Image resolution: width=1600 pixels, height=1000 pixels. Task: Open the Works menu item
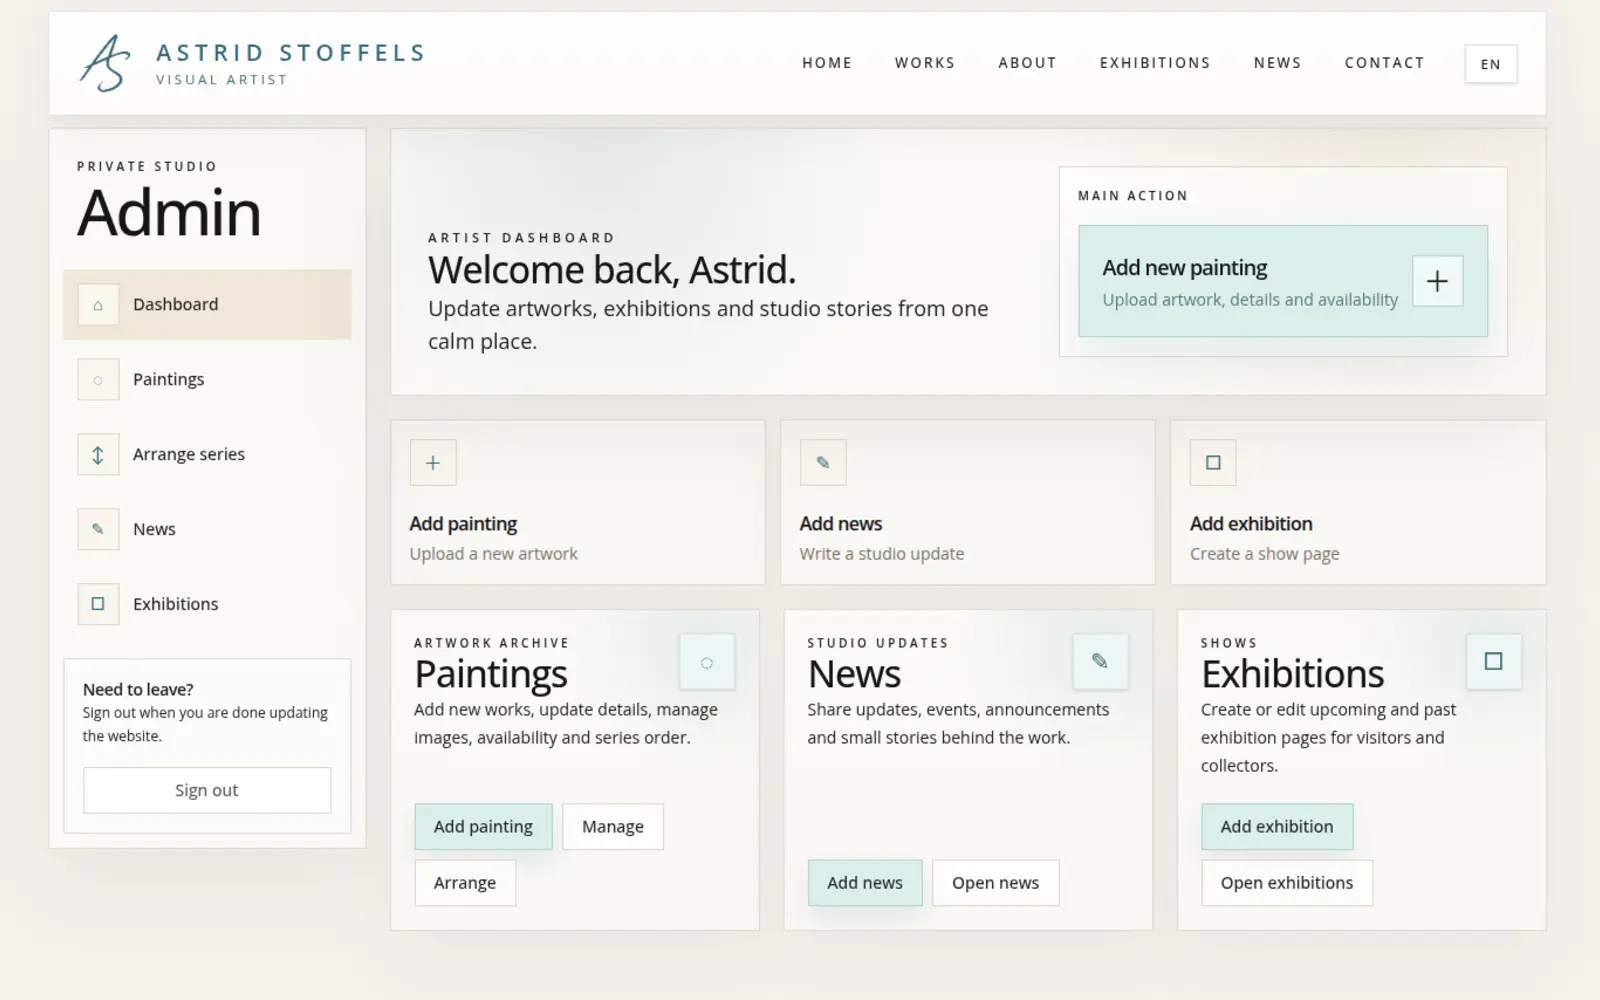pos(925,63)
